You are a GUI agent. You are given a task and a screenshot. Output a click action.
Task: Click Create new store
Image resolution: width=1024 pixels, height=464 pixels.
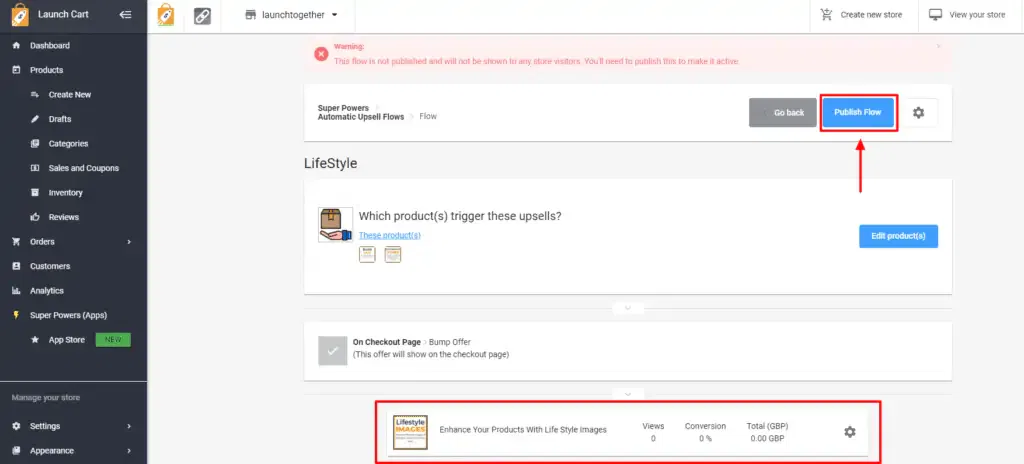click(863, 14)
